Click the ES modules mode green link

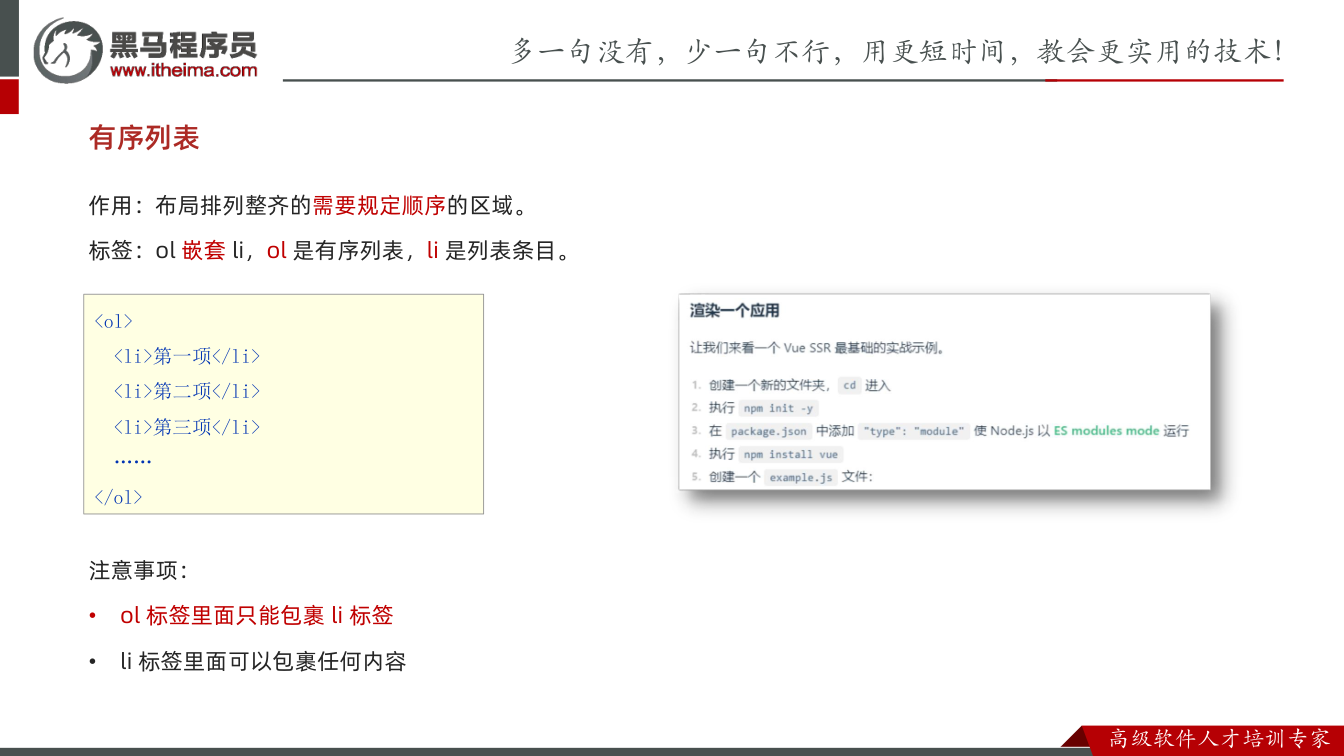click(x=1106, y=431)
